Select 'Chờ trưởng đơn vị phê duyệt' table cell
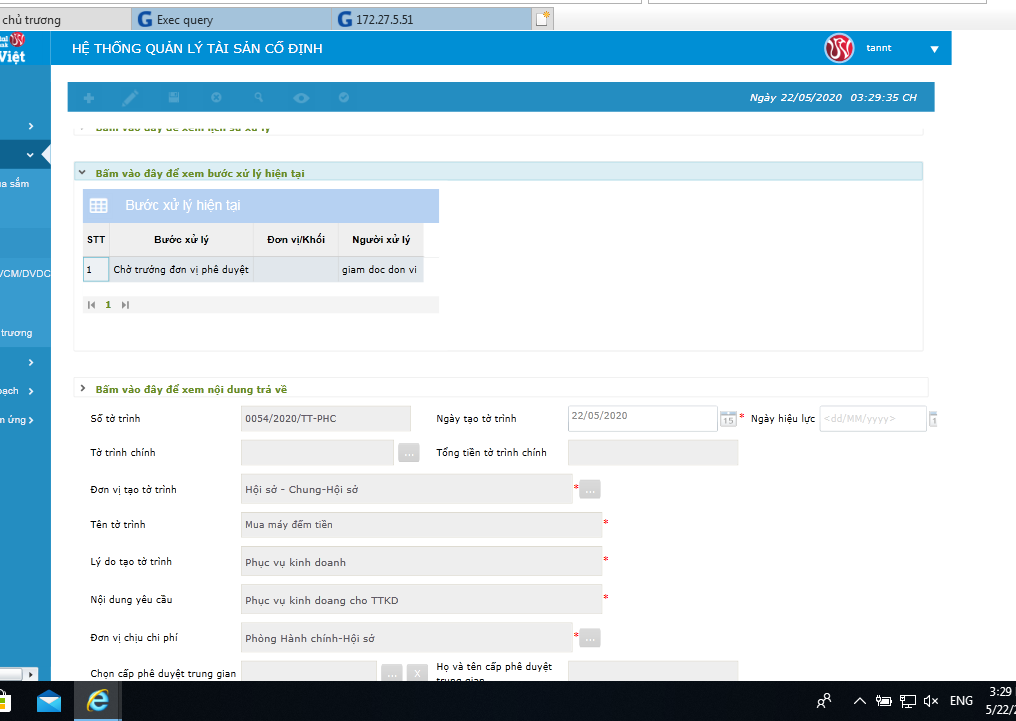 [x=181, y=269]
